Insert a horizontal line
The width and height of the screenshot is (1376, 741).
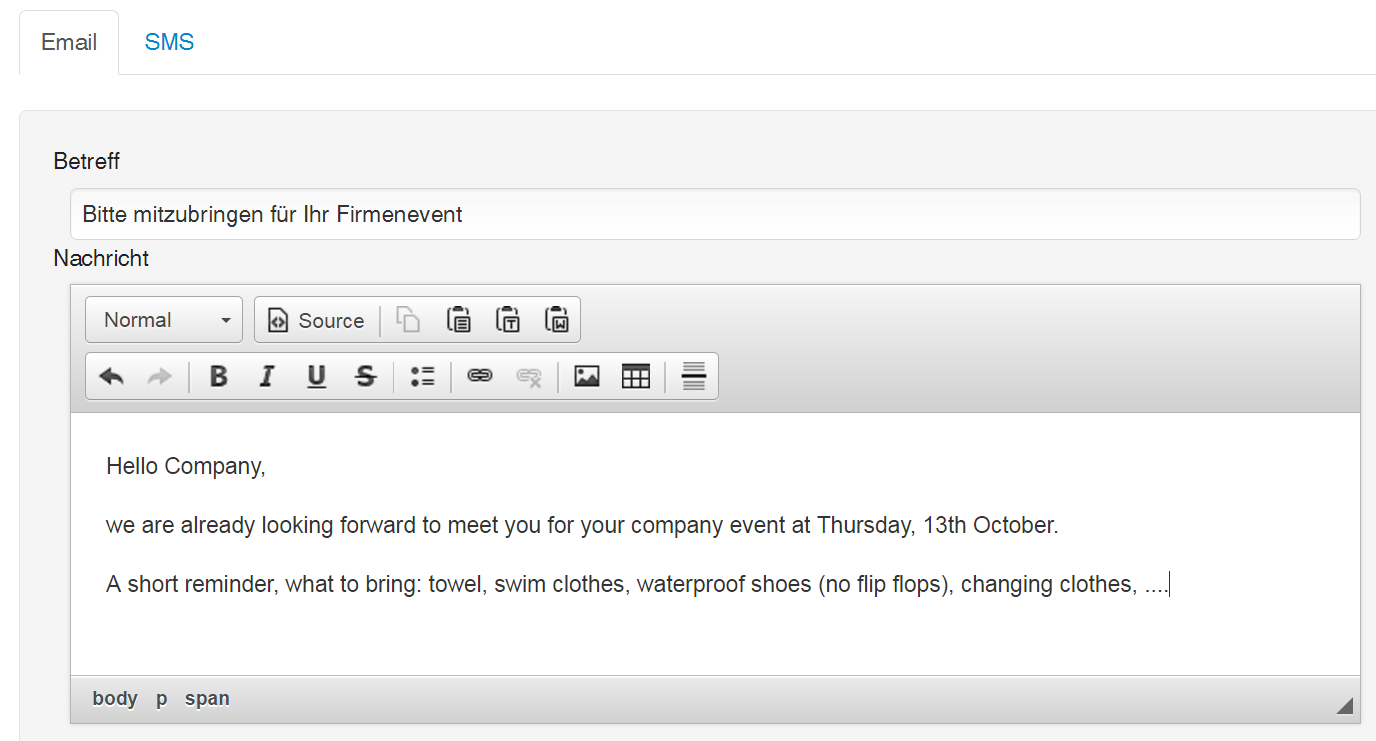tap(694, 377)
